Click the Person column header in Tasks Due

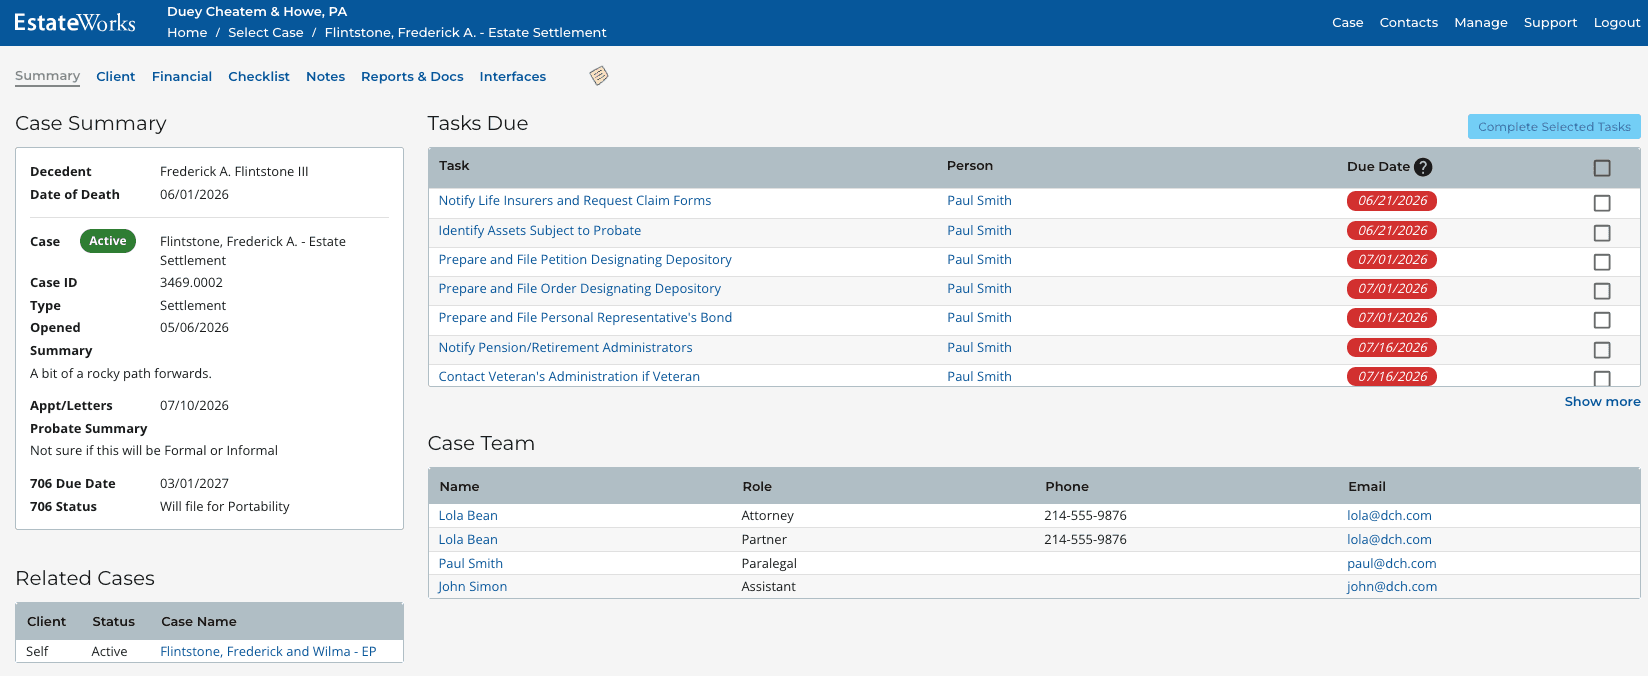970,166
